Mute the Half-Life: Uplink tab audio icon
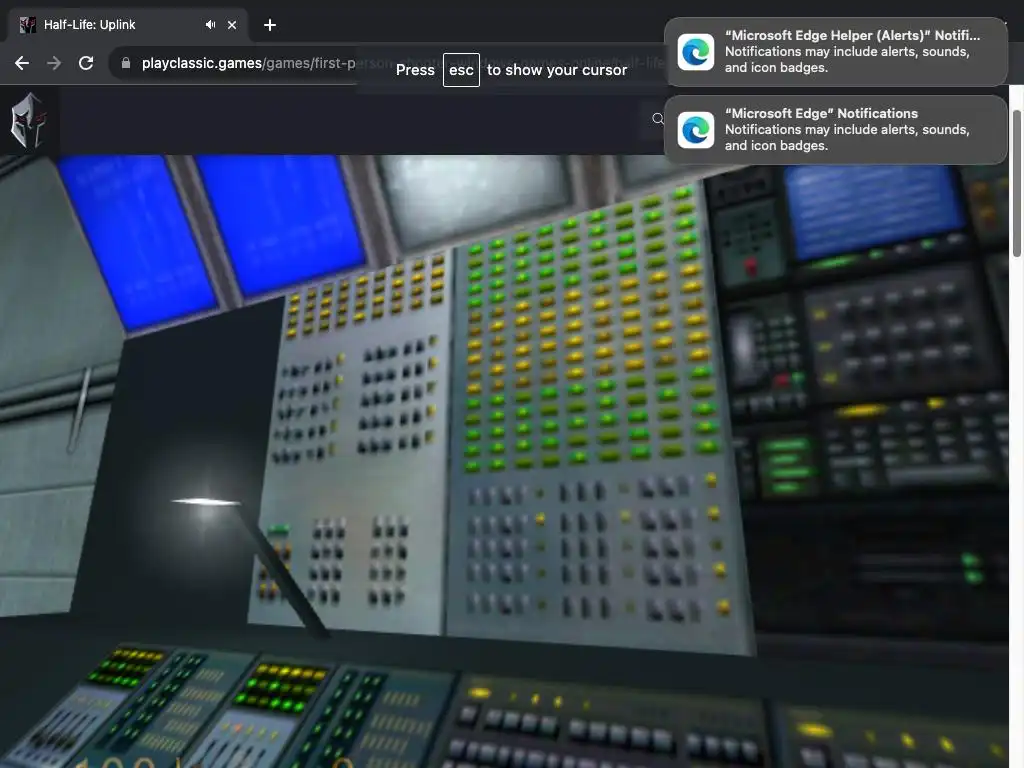The width and height of the screenshot is (1024, 768). [210, 25]
